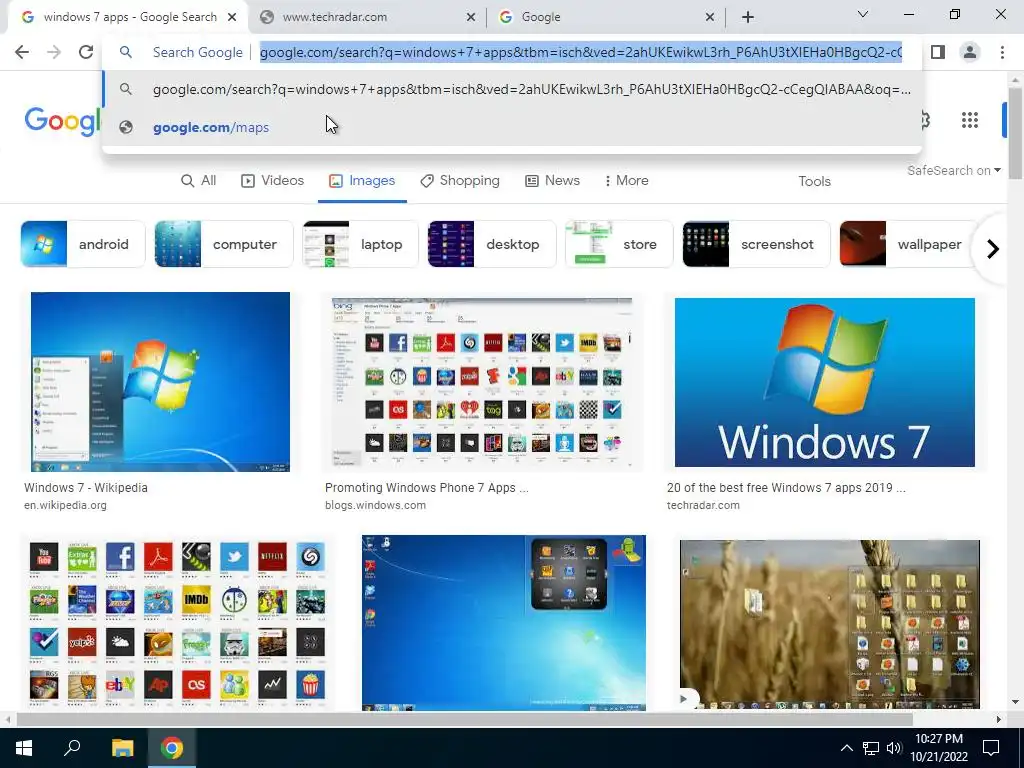Open the taskbar clock showing 10:27 PM

[939, 748]
